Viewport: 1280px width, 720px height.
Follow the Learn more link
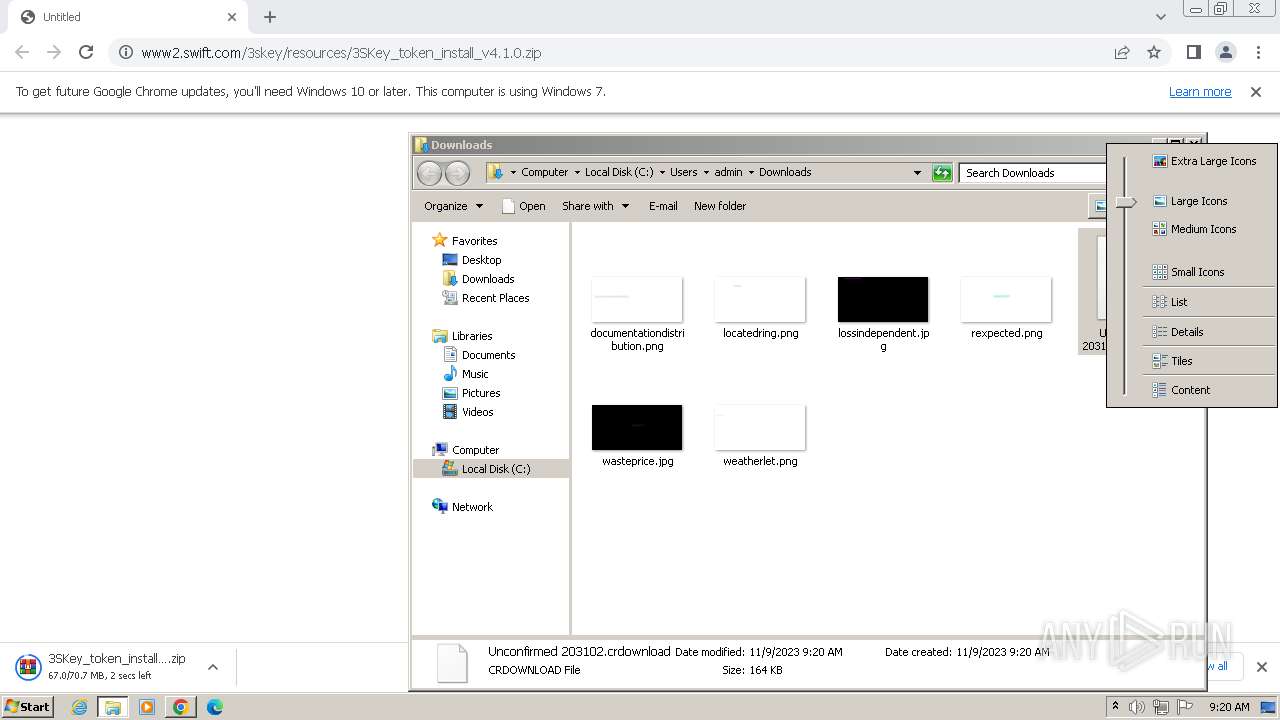[x=1200, y=91]
